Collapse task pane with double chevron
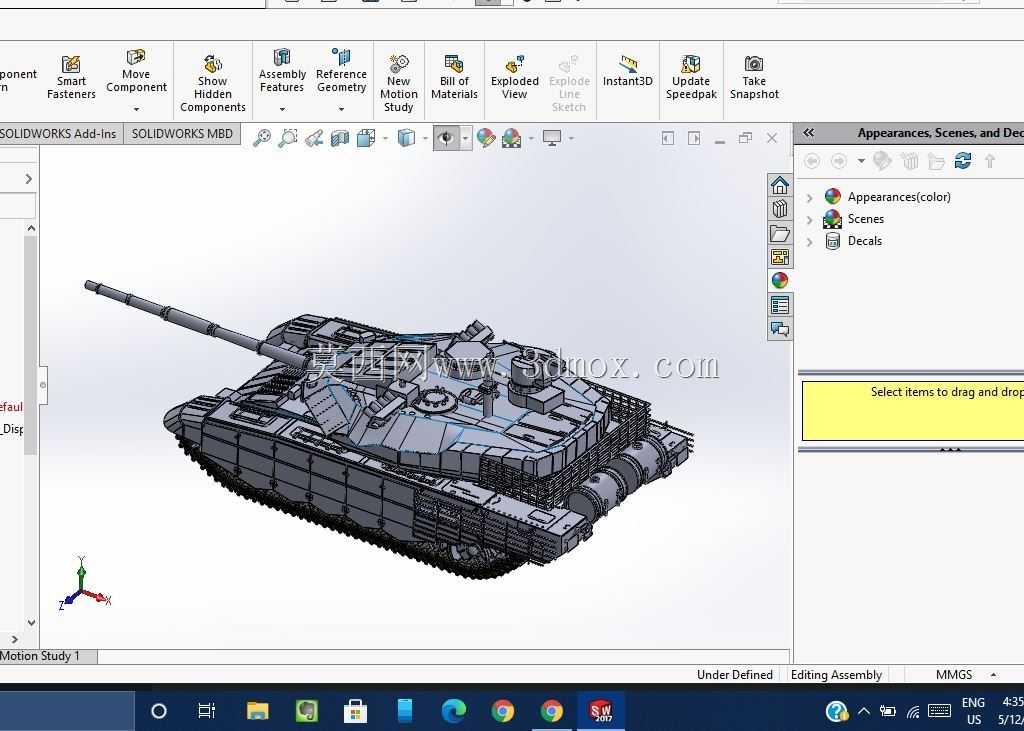This screenshot has width=1024, height=731. tap(808, 133)
